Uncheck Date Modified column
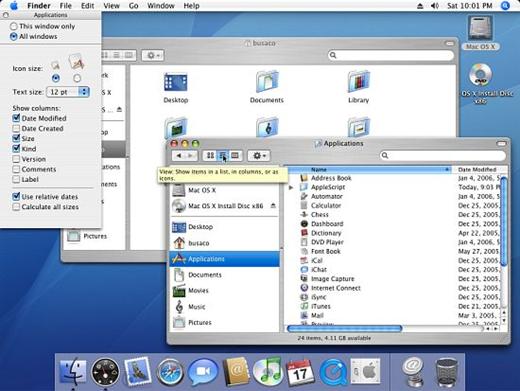This screenshot has height=391, width=520. 16,118
